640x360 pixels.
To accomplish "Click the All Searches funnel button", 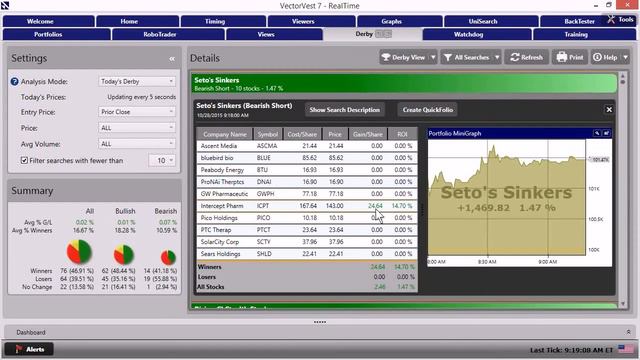I will tap(467, 58).
